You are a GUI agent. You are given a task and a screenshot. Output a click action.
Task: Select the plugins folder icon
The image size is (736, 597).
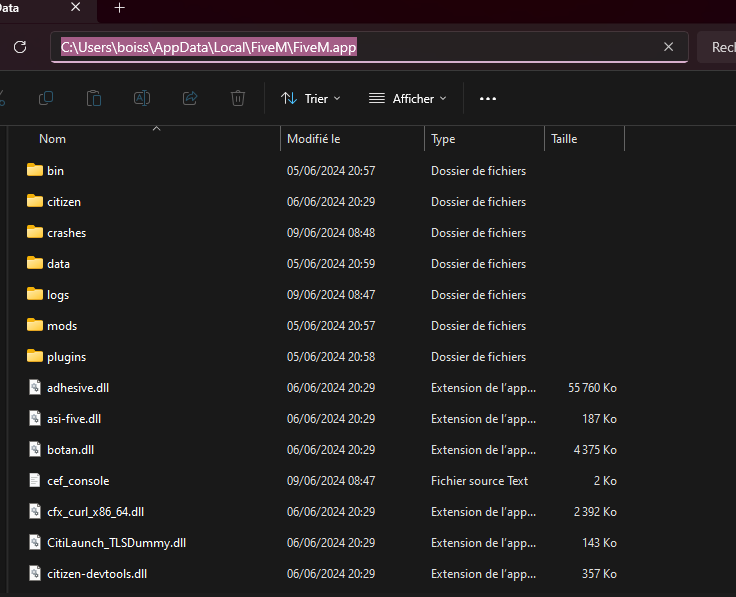click(35, 356)
